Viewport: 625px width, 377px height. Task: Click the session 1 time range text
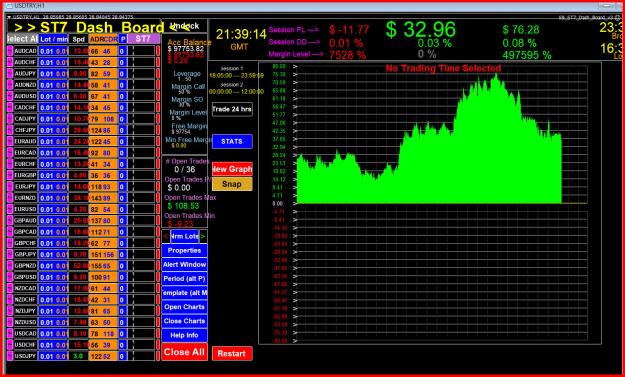click(236, 75)
